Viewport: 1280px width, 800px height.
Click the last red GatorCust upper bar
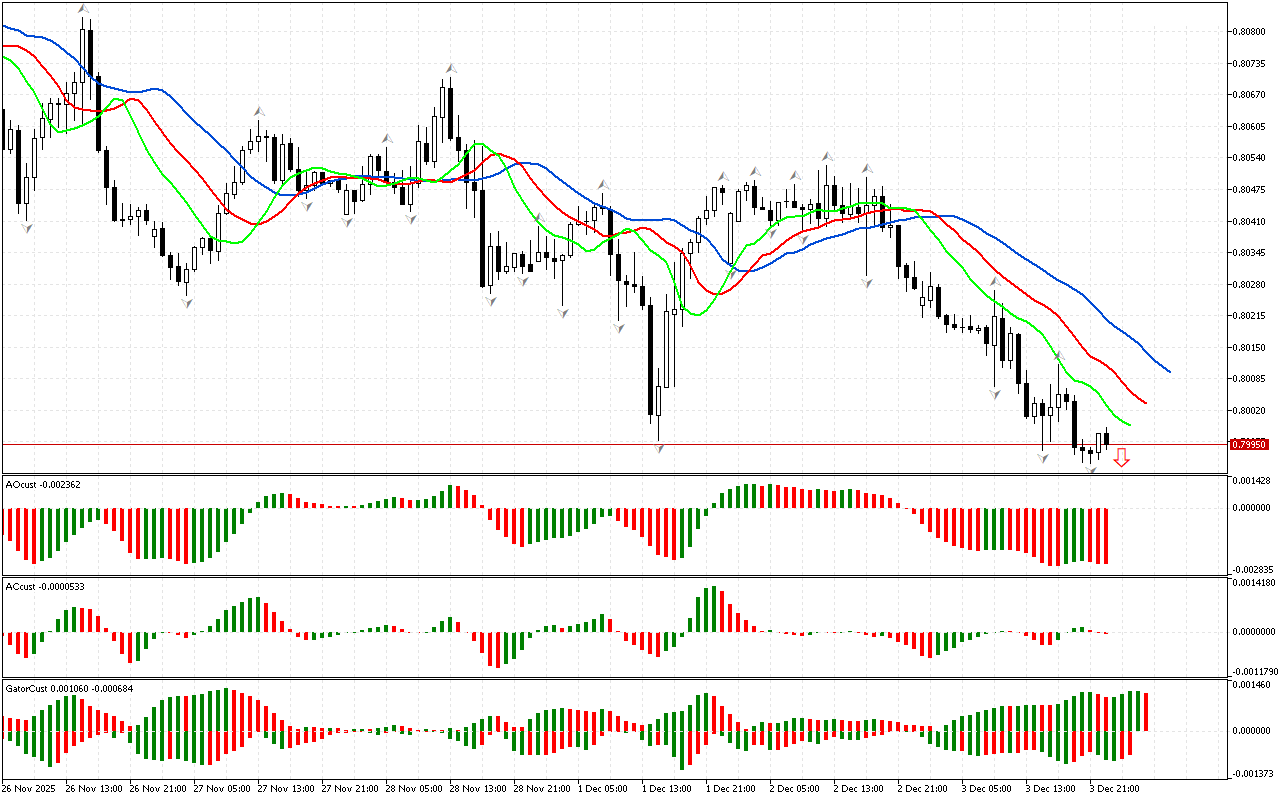tap(1146, 711)
